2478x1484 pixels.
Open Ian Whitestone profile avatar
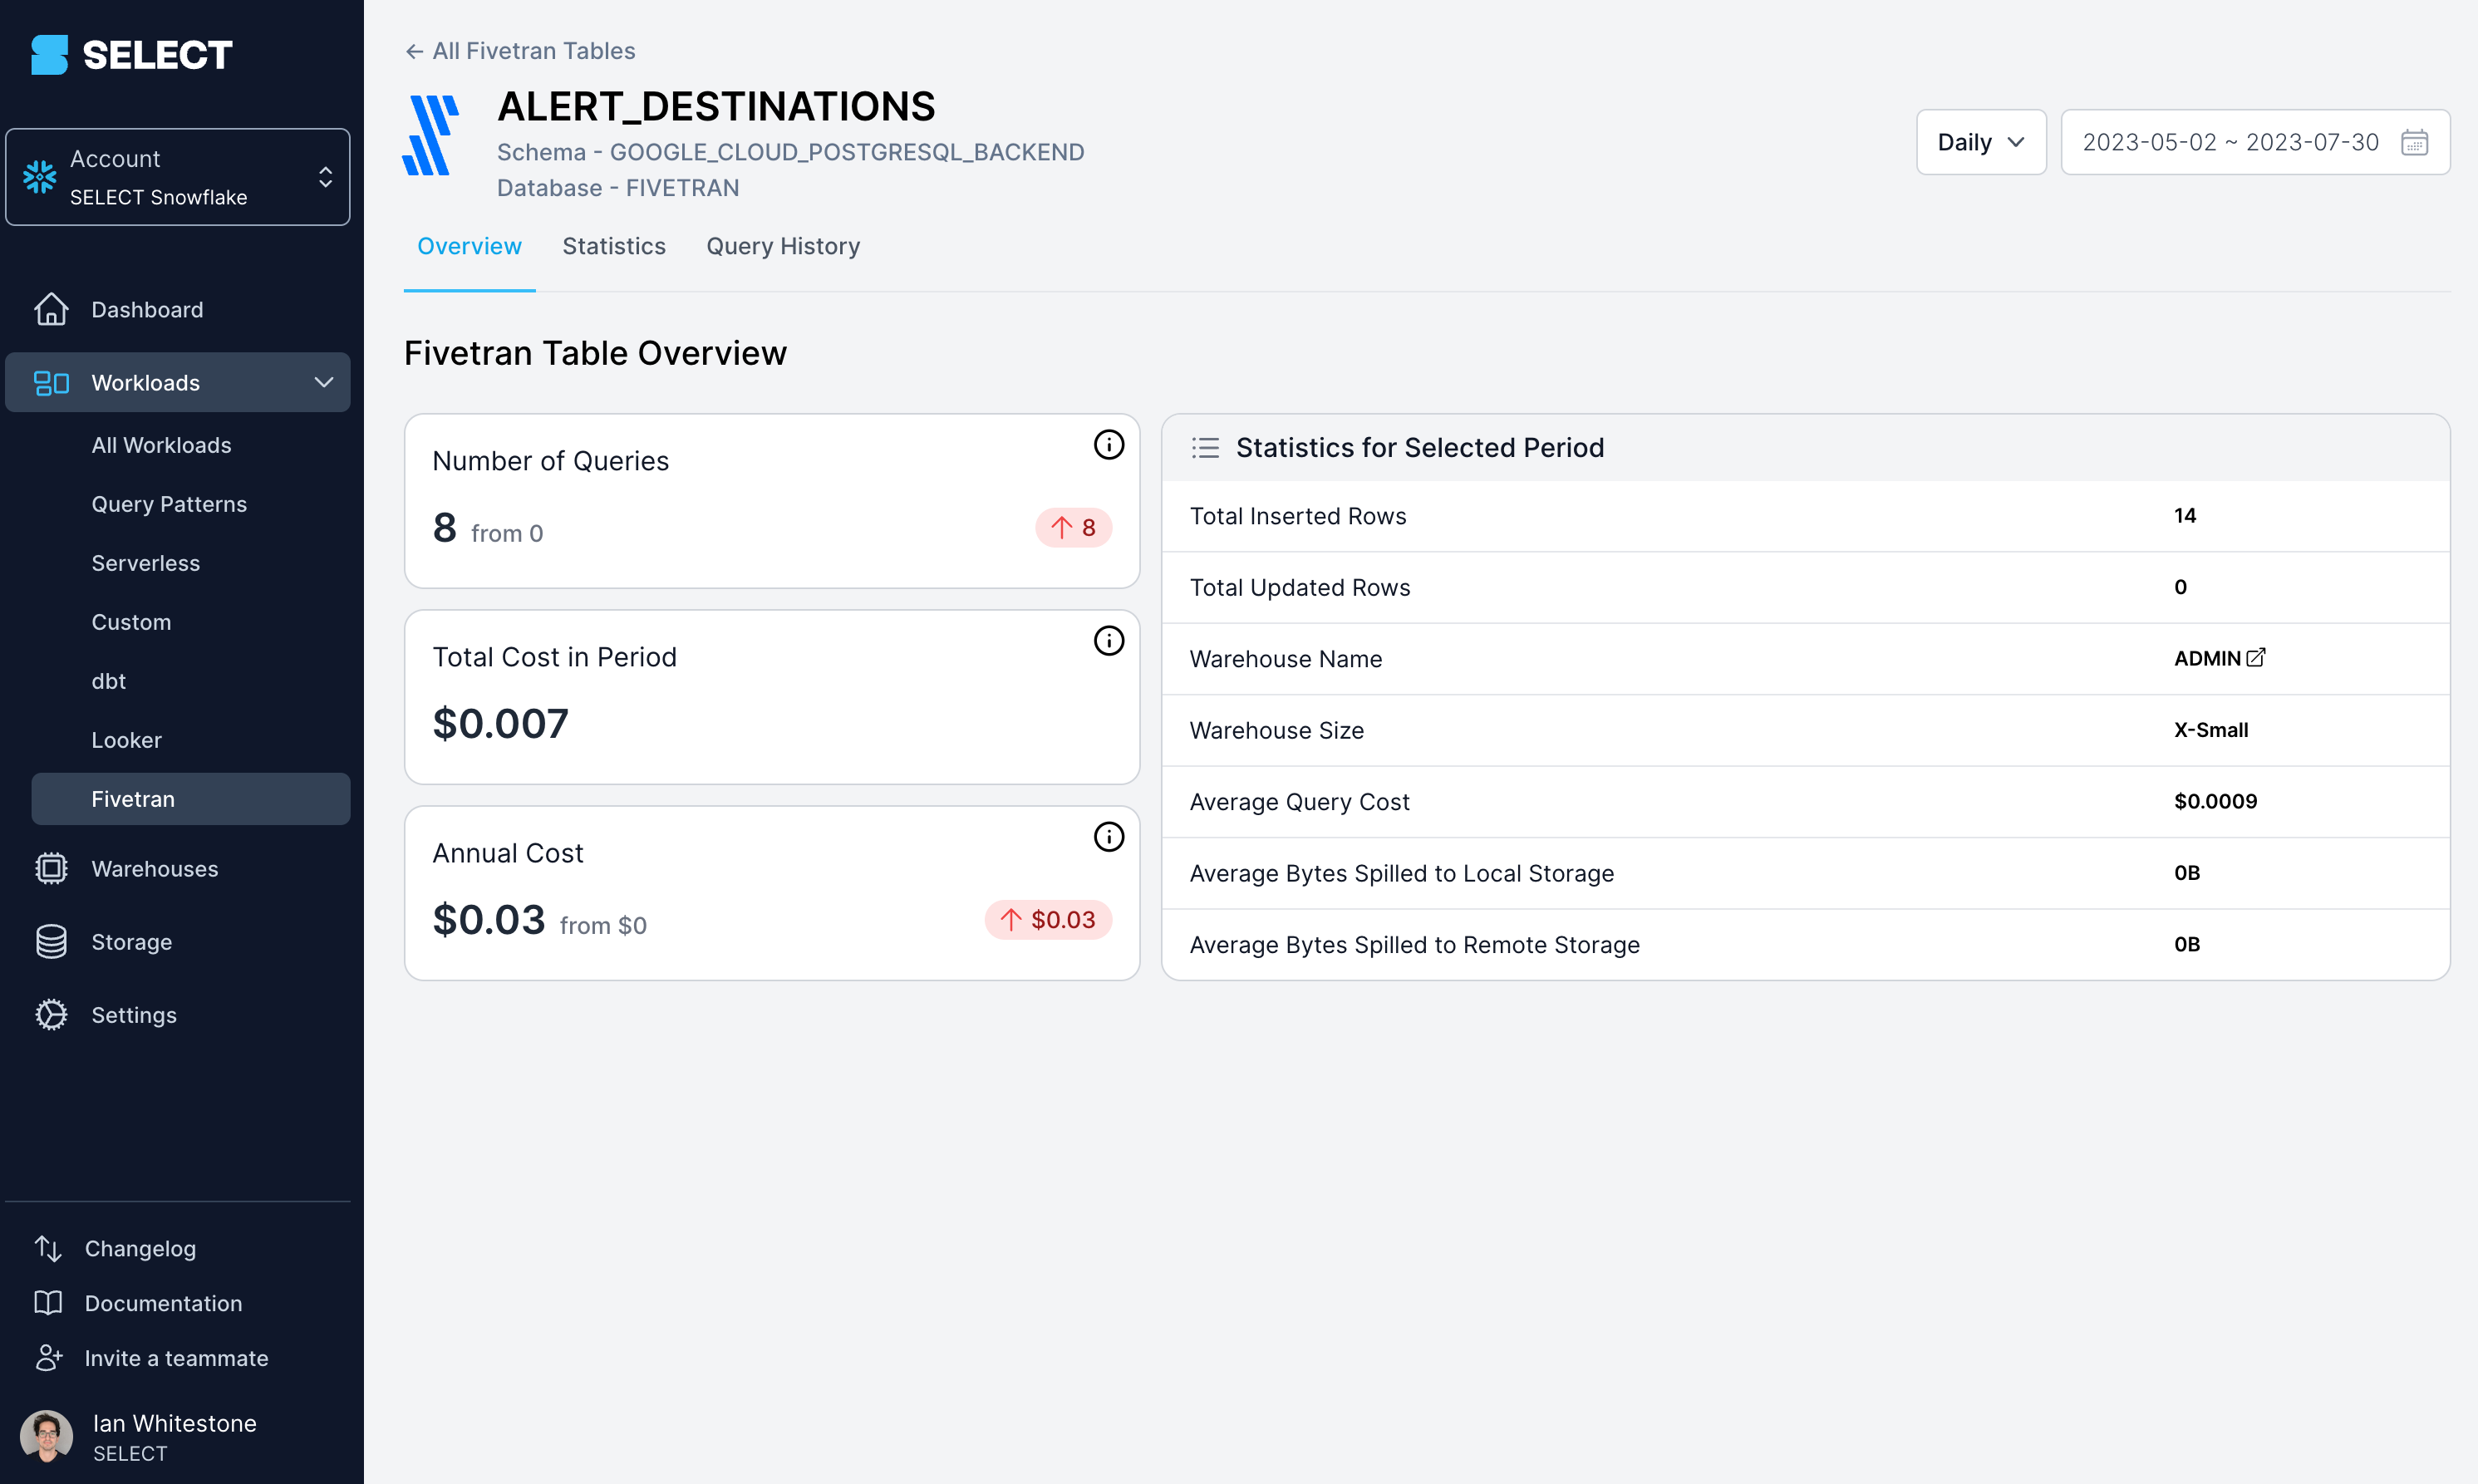pos(46,1437)
